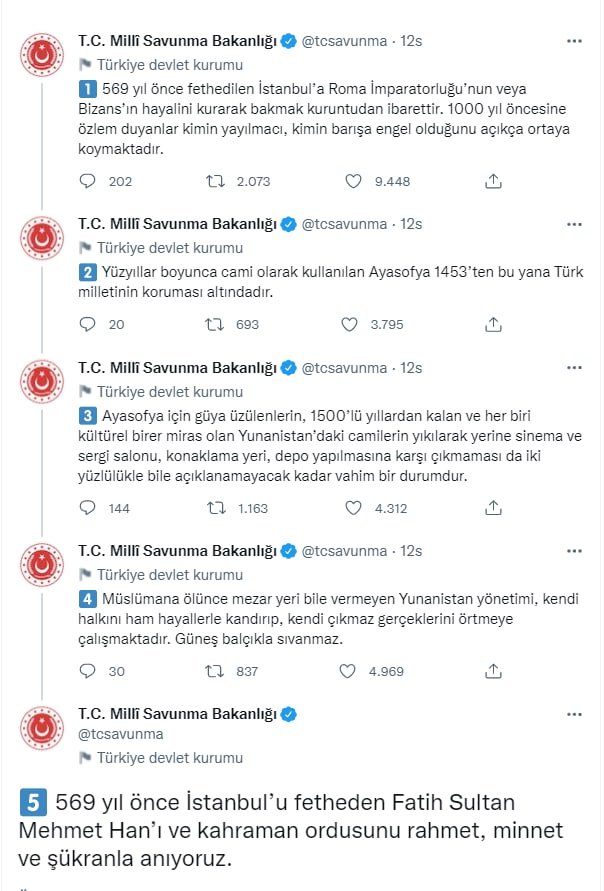This screenshot has height=891, width=604.
Task: Like the Ayasofya tweet with 3.795 likes
Action: tap(349, 324)
